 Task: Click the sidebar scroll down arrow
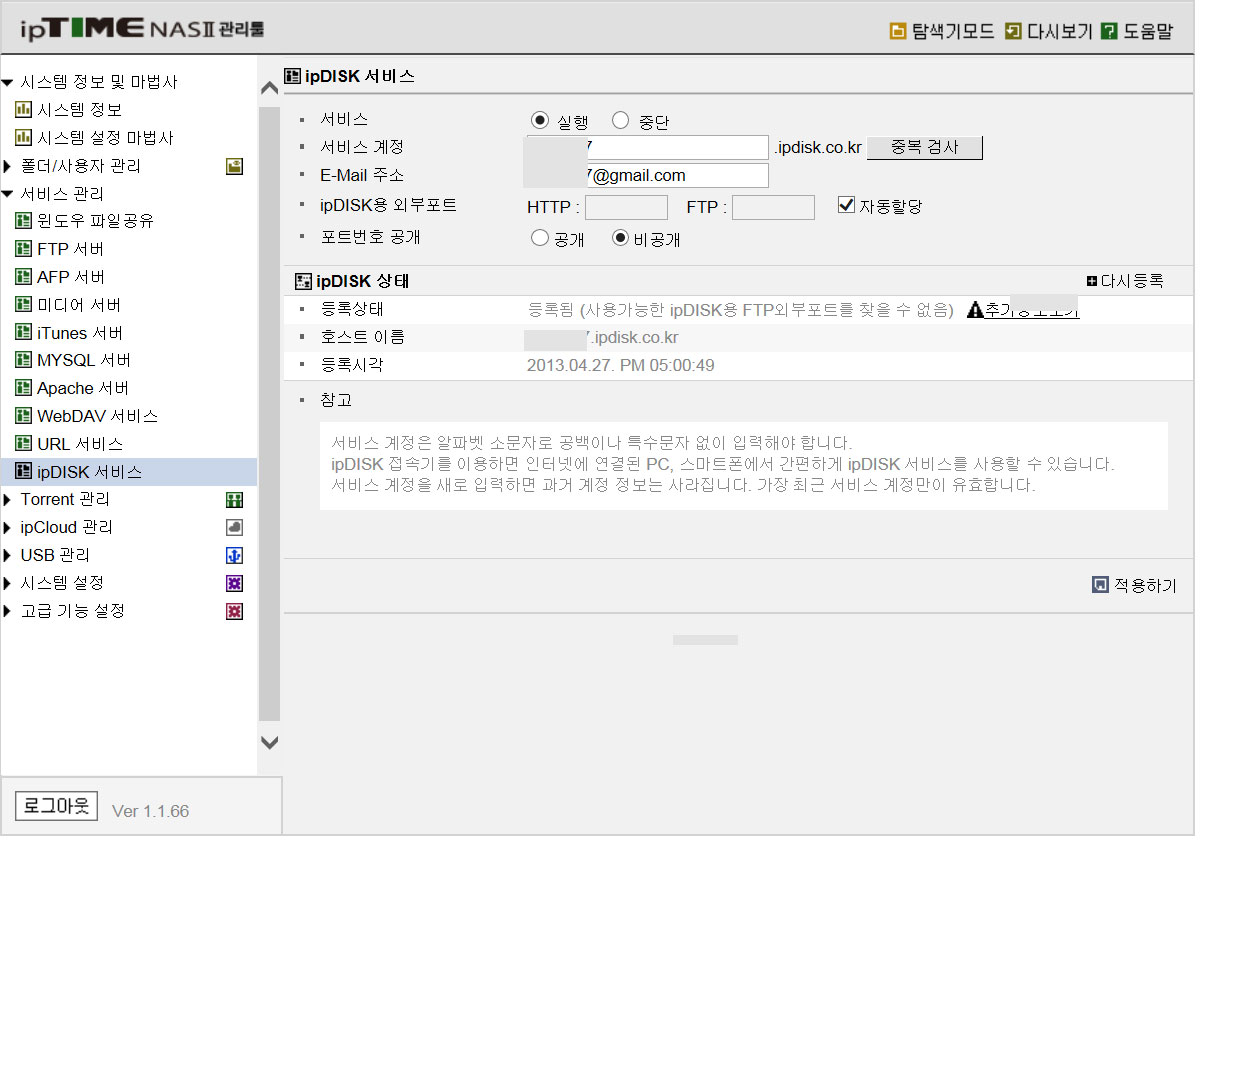[x=269, y=743]
